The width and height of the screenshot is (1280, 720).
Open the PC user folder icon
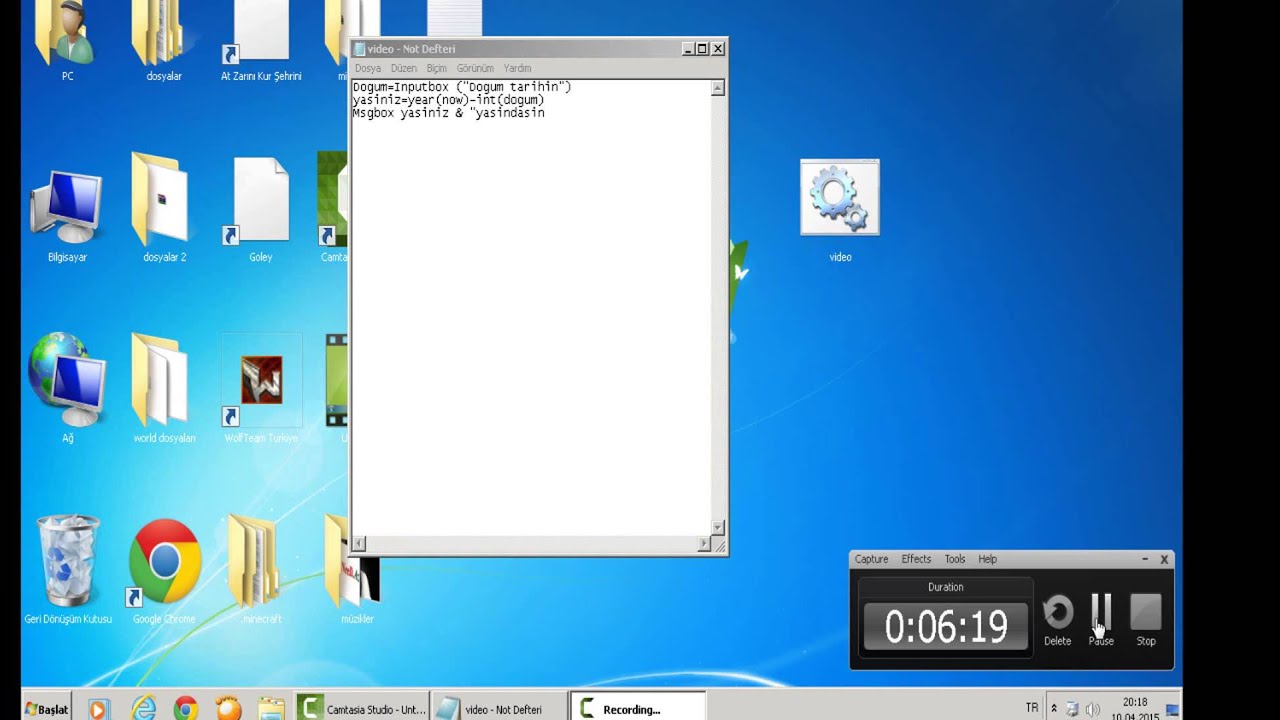point(67,35)
